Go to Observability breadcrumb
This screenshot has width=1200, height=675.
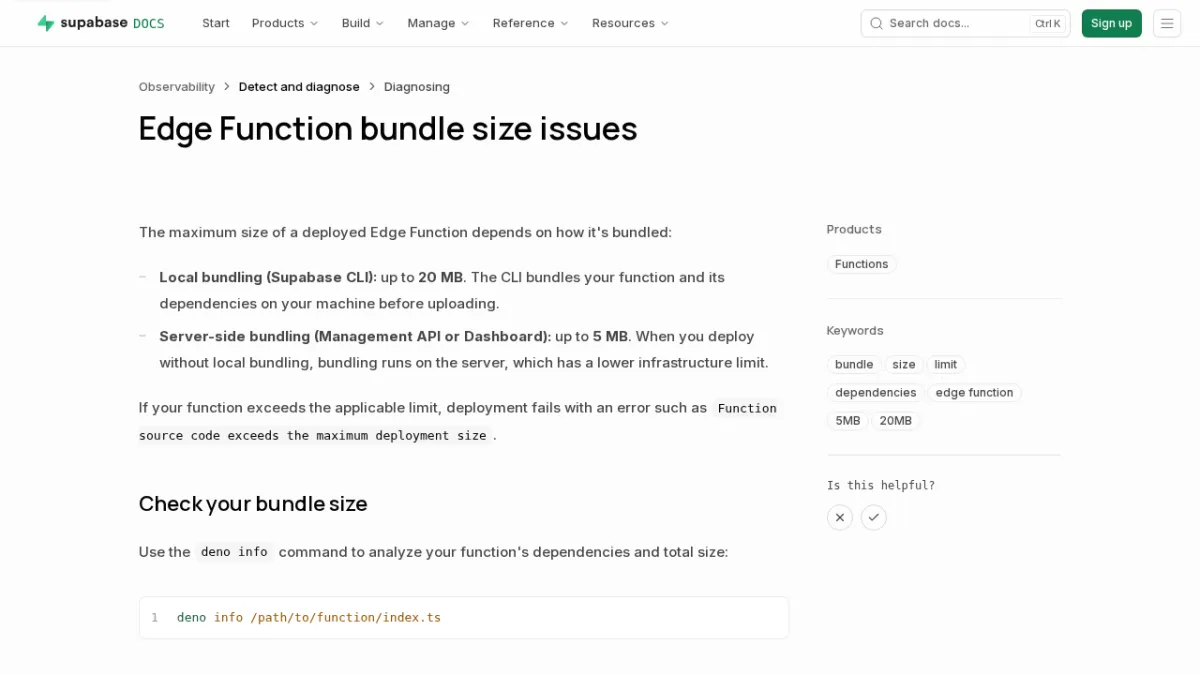tap(177, 87)
